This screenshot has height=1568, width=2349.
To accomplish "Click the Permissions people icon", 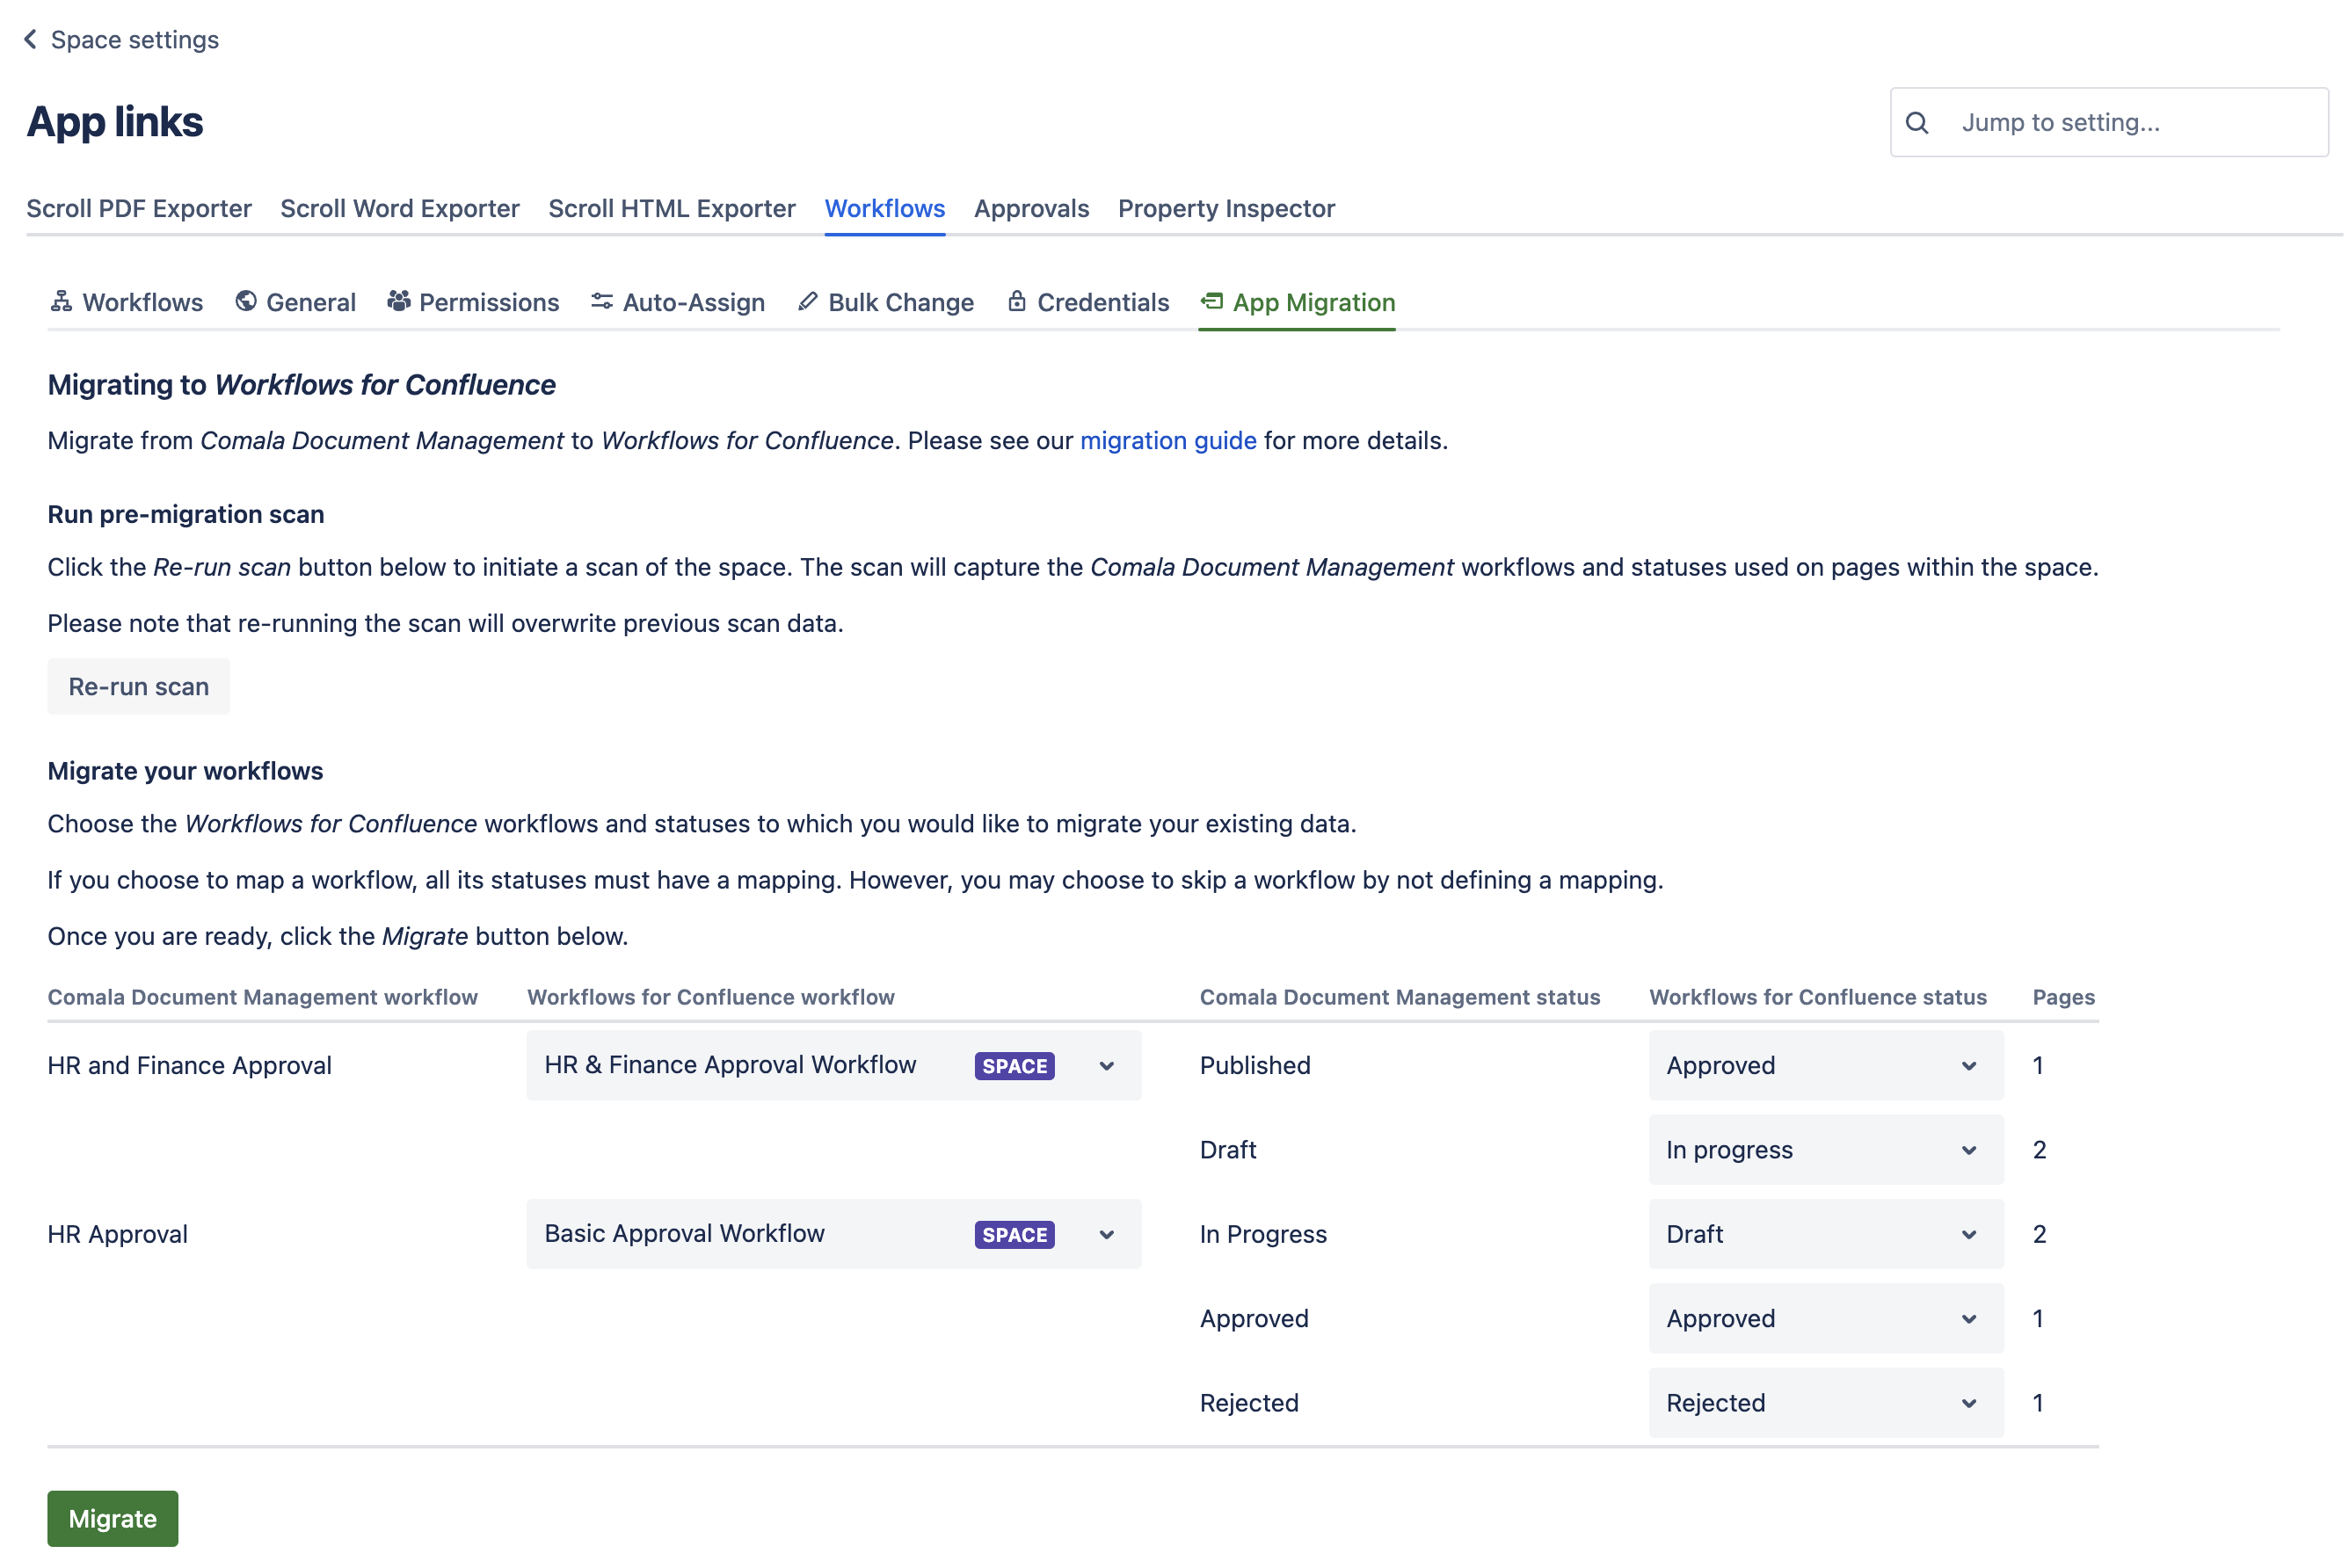I will click(399, 301).
